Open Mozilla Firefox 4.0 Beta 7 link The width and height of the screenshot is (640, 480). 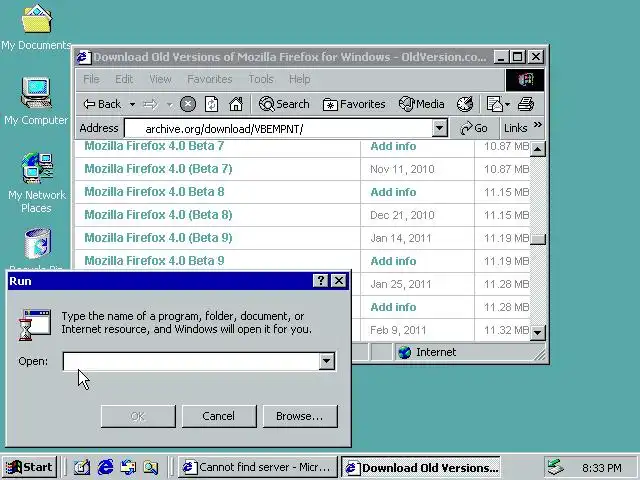pyautogui.click(x=154, y=146)
